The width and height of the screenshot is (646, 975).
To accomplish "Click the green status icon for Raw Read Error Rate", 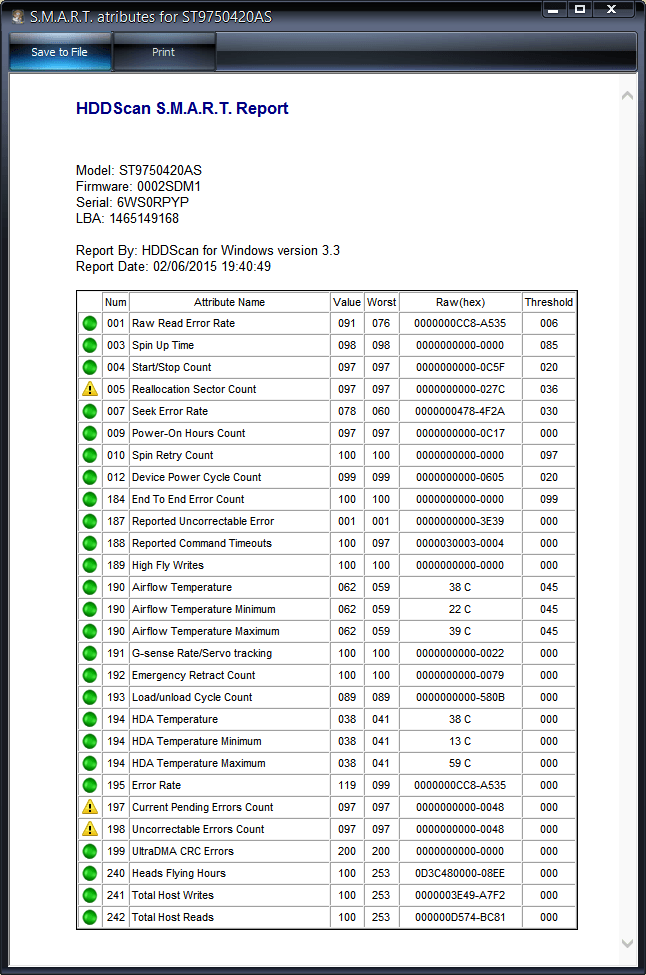I will pyautogui.click(x=90, y=323).
